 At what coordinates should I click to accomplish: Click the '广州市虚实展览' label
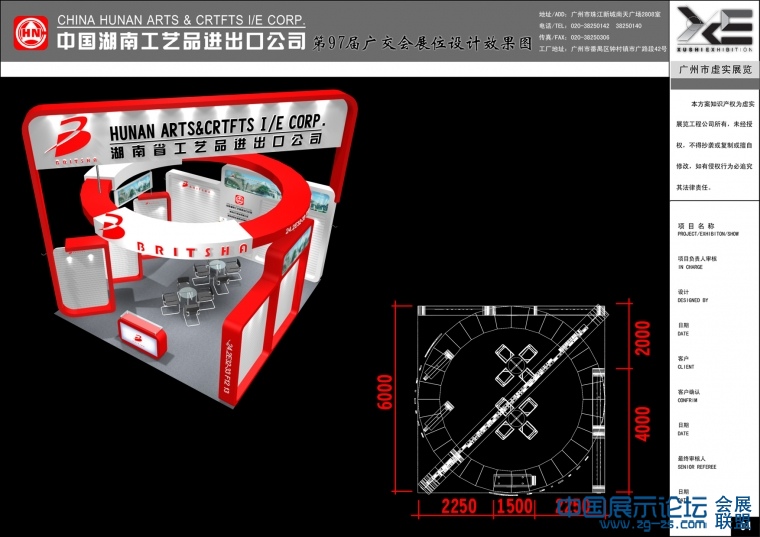pos(715,69)
